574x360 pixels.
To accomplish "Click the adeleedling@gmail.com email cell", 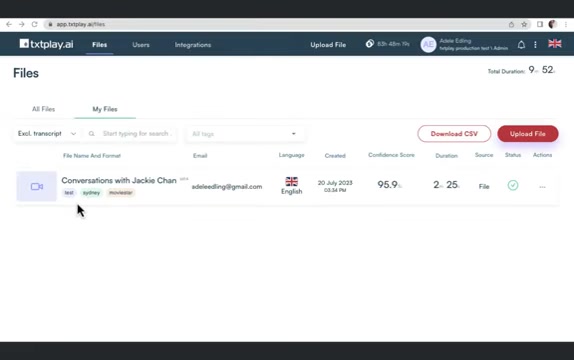I will tap(227, 187).
